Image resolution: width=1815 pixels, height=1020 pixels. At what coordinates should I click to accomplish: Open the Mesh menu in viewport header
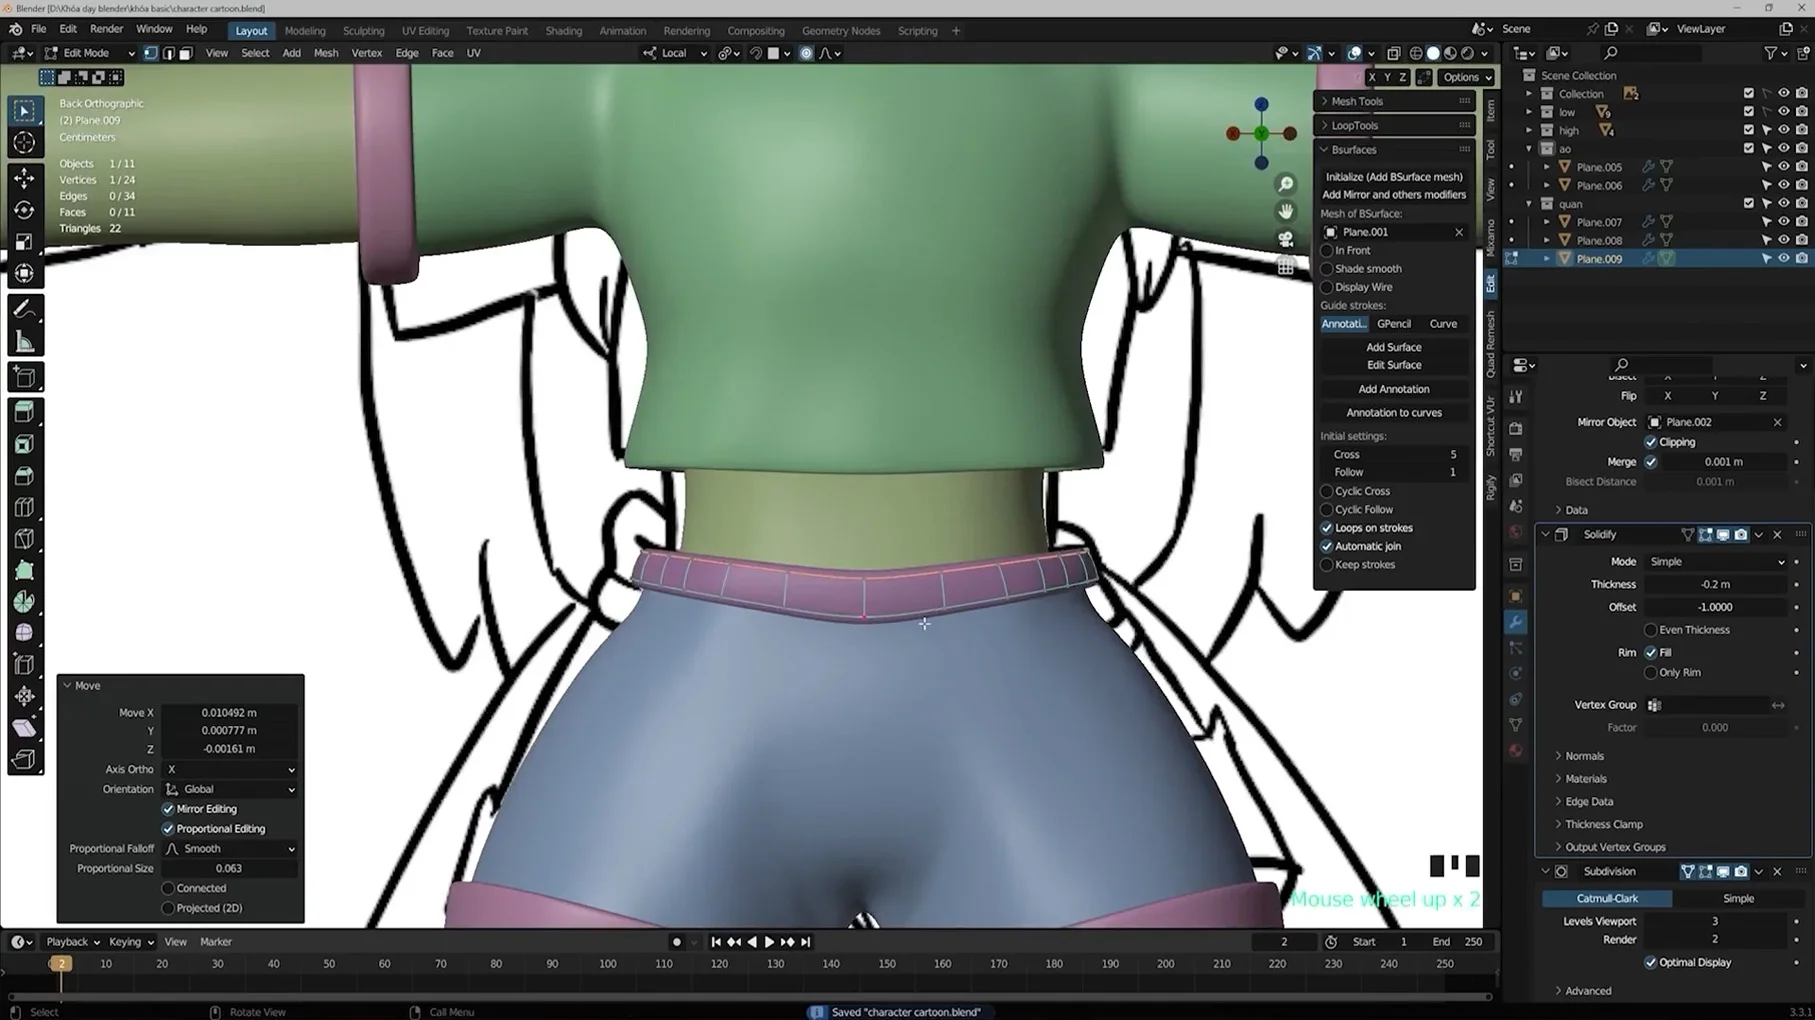pos(326,53)
